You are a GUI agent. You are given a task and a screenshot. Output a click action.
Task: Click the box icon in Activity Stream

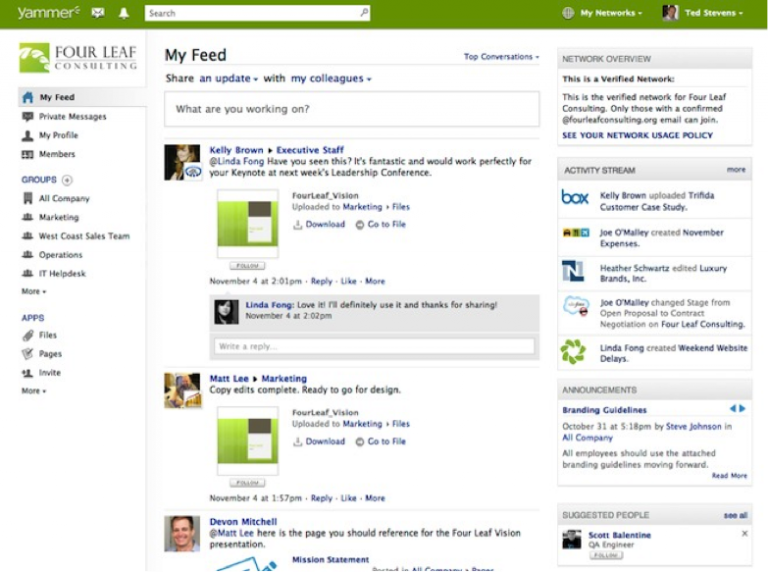tap(575, 198)
